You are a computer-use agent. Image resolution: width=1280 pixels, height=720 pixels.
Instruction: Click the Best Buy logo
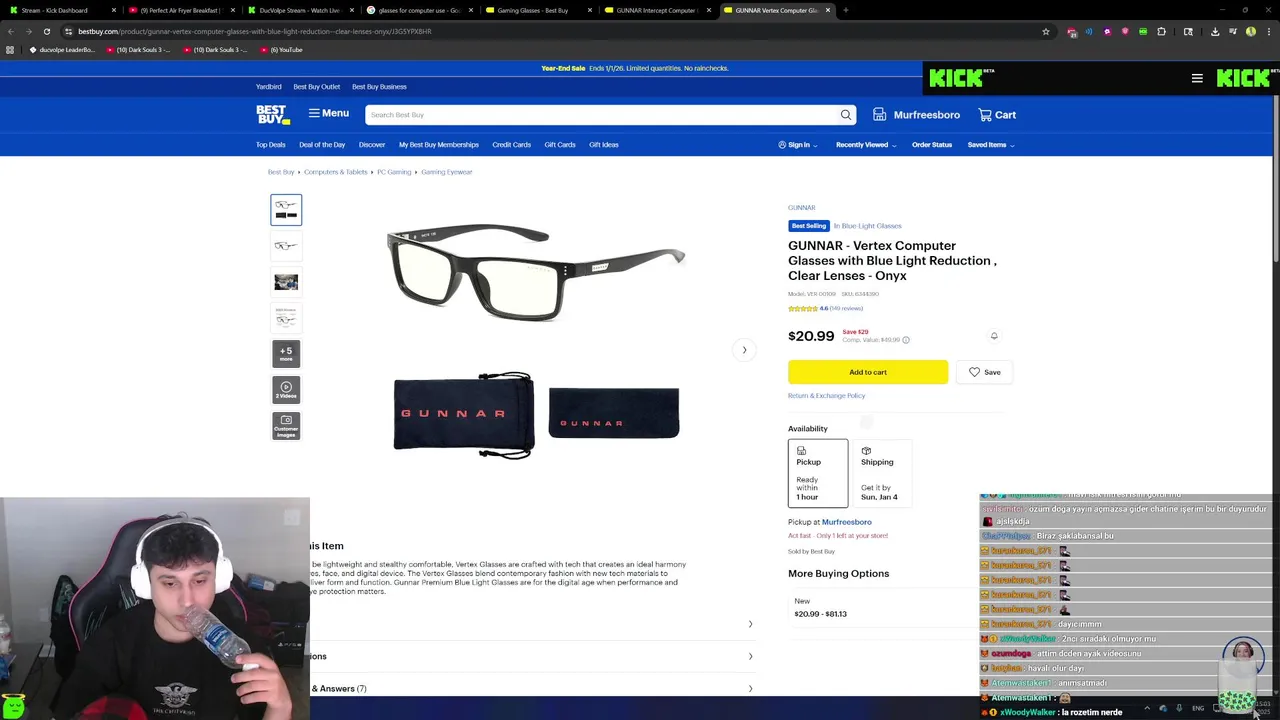pyautogui.click(x=273, y=115)
